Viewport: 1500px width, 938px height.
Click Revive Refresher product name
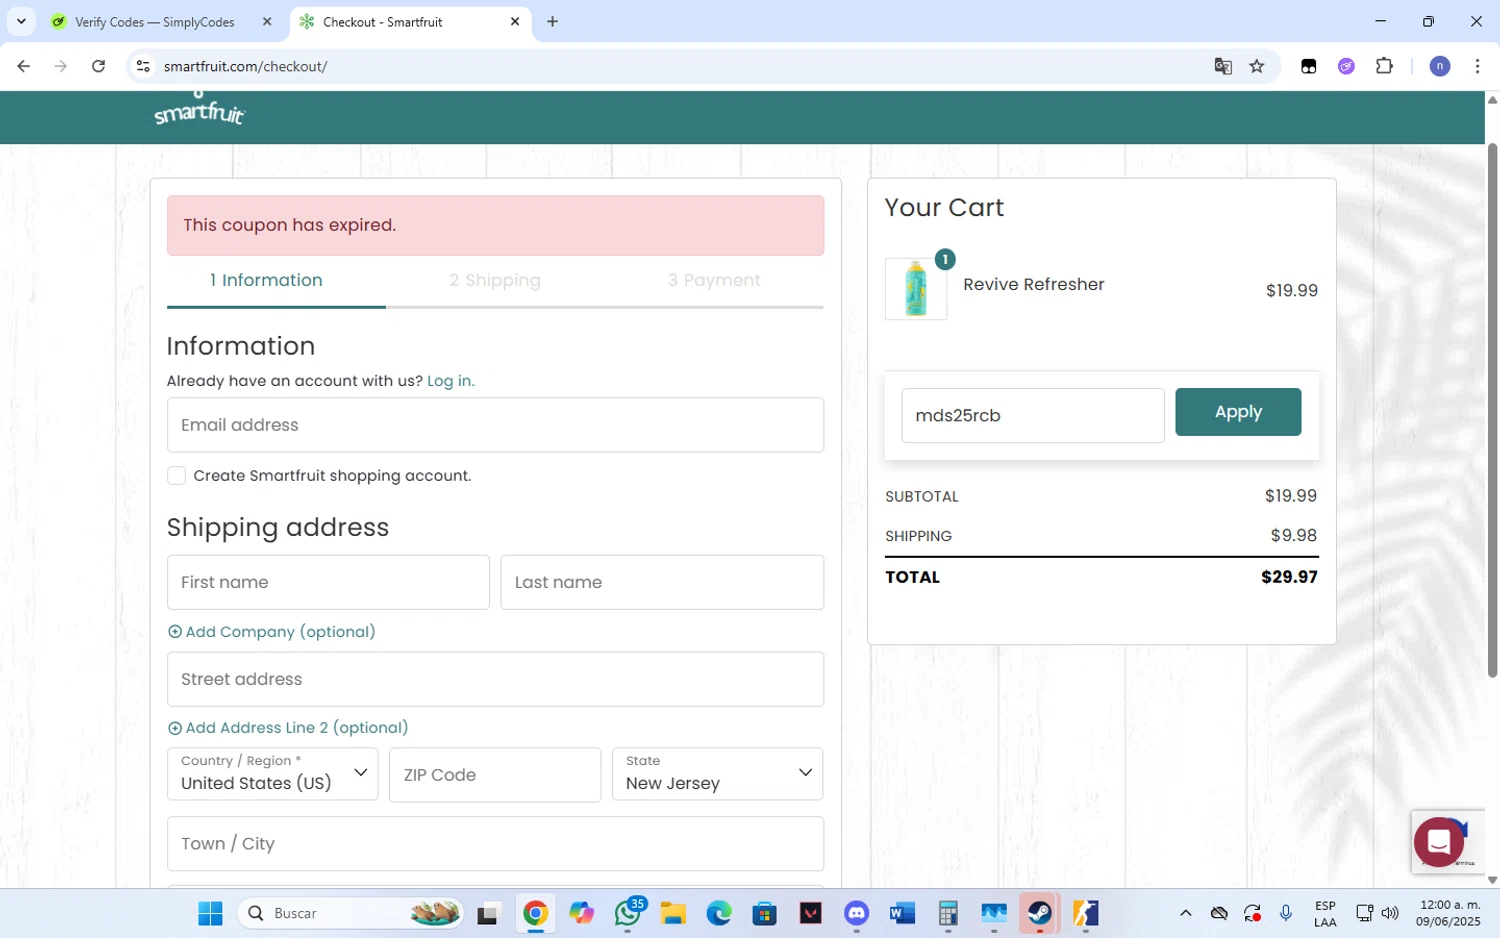coord(1034,284)
